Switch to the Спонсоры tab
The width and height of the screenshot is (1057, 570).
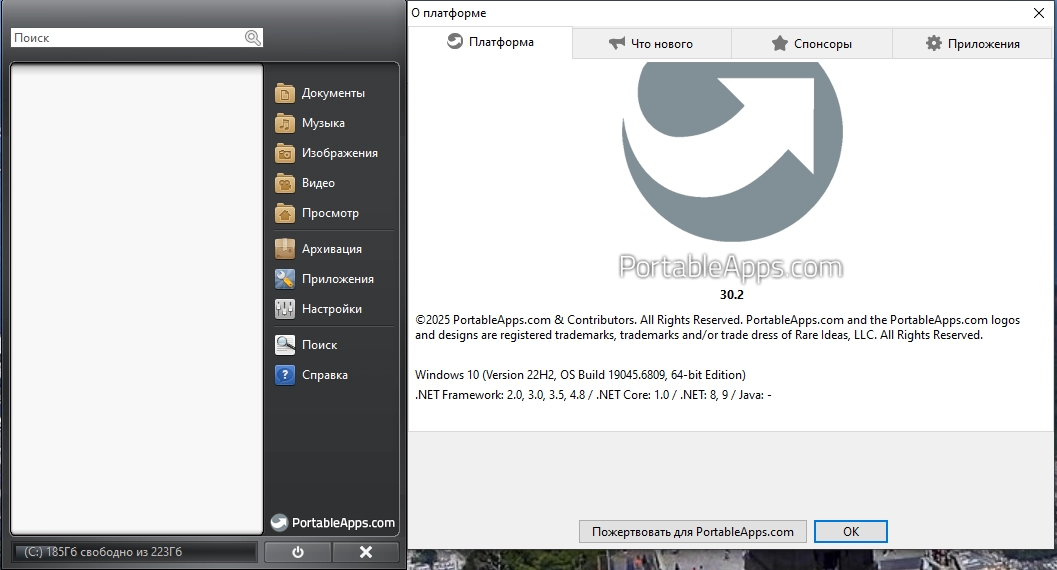[812, 43]
